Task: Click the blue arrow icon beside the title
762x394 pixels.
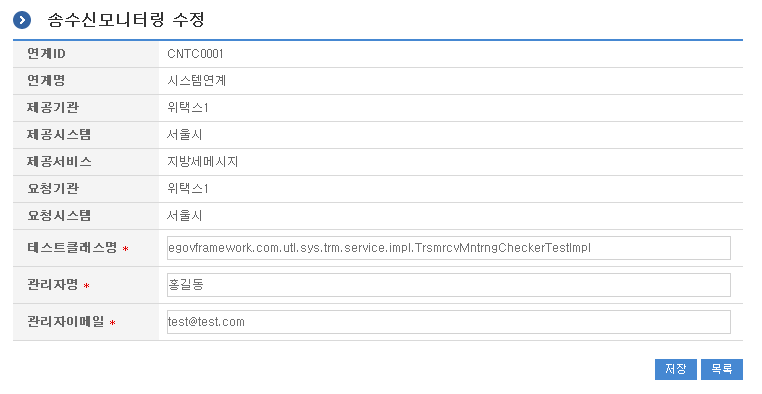Action: (22, 20)
